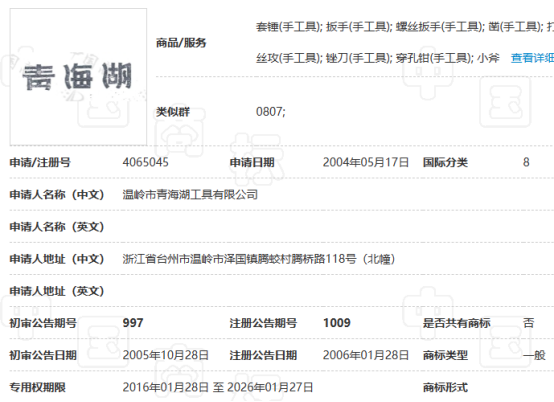This screenshot has height=402, width=554.
Task: Click the 是否共有商标 label
Action: [x=456, y=323]
